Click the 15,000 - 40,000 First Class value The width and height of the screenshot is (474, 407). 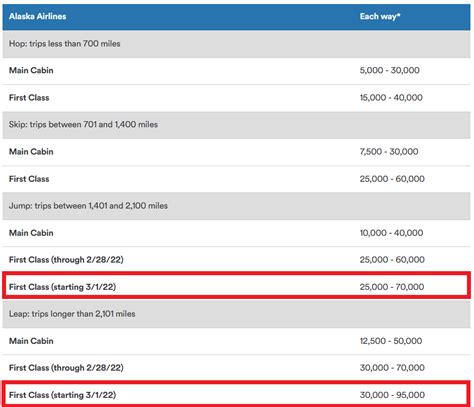(x=391, y=98)
